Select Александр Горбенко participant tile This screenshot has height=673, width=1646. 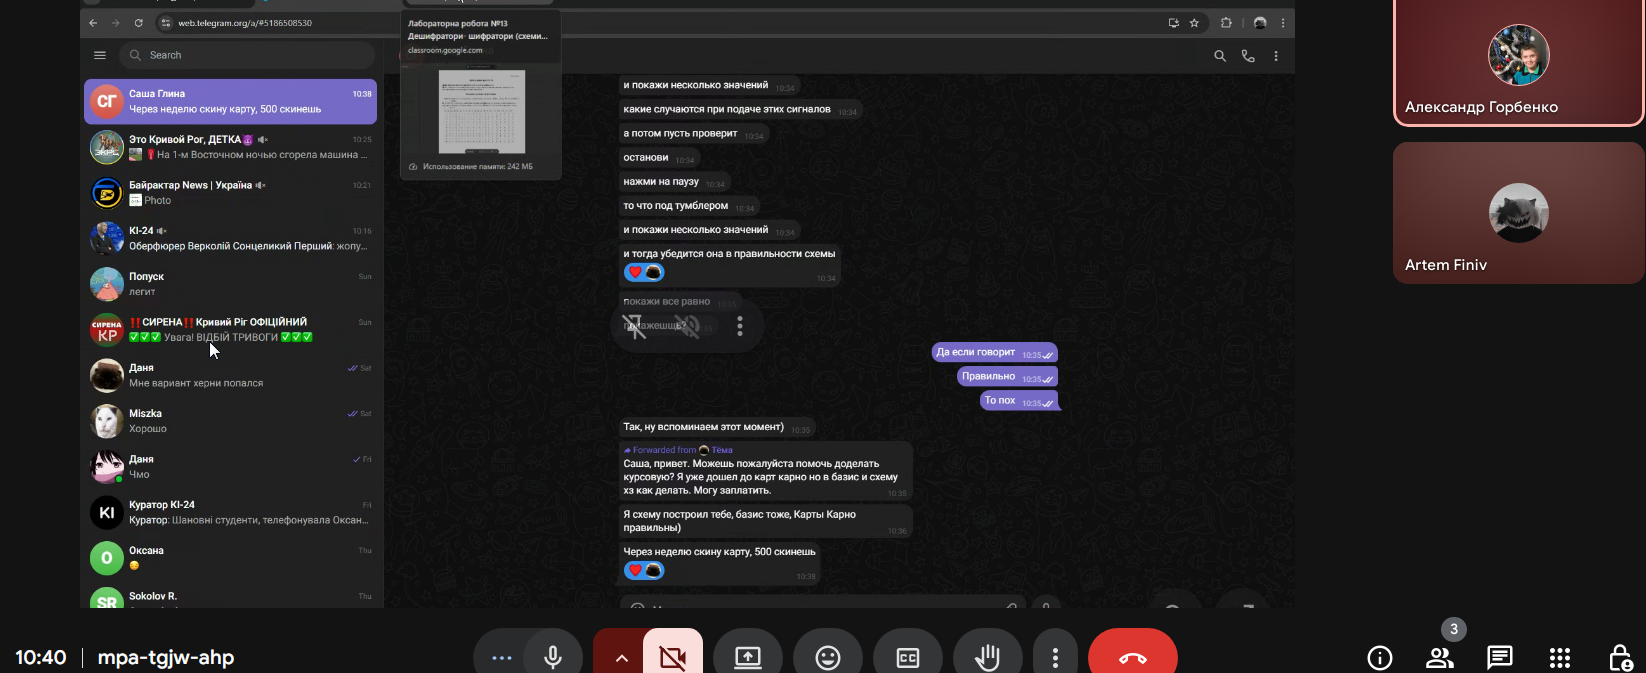pyautogui.click(x=1519, y=62)
